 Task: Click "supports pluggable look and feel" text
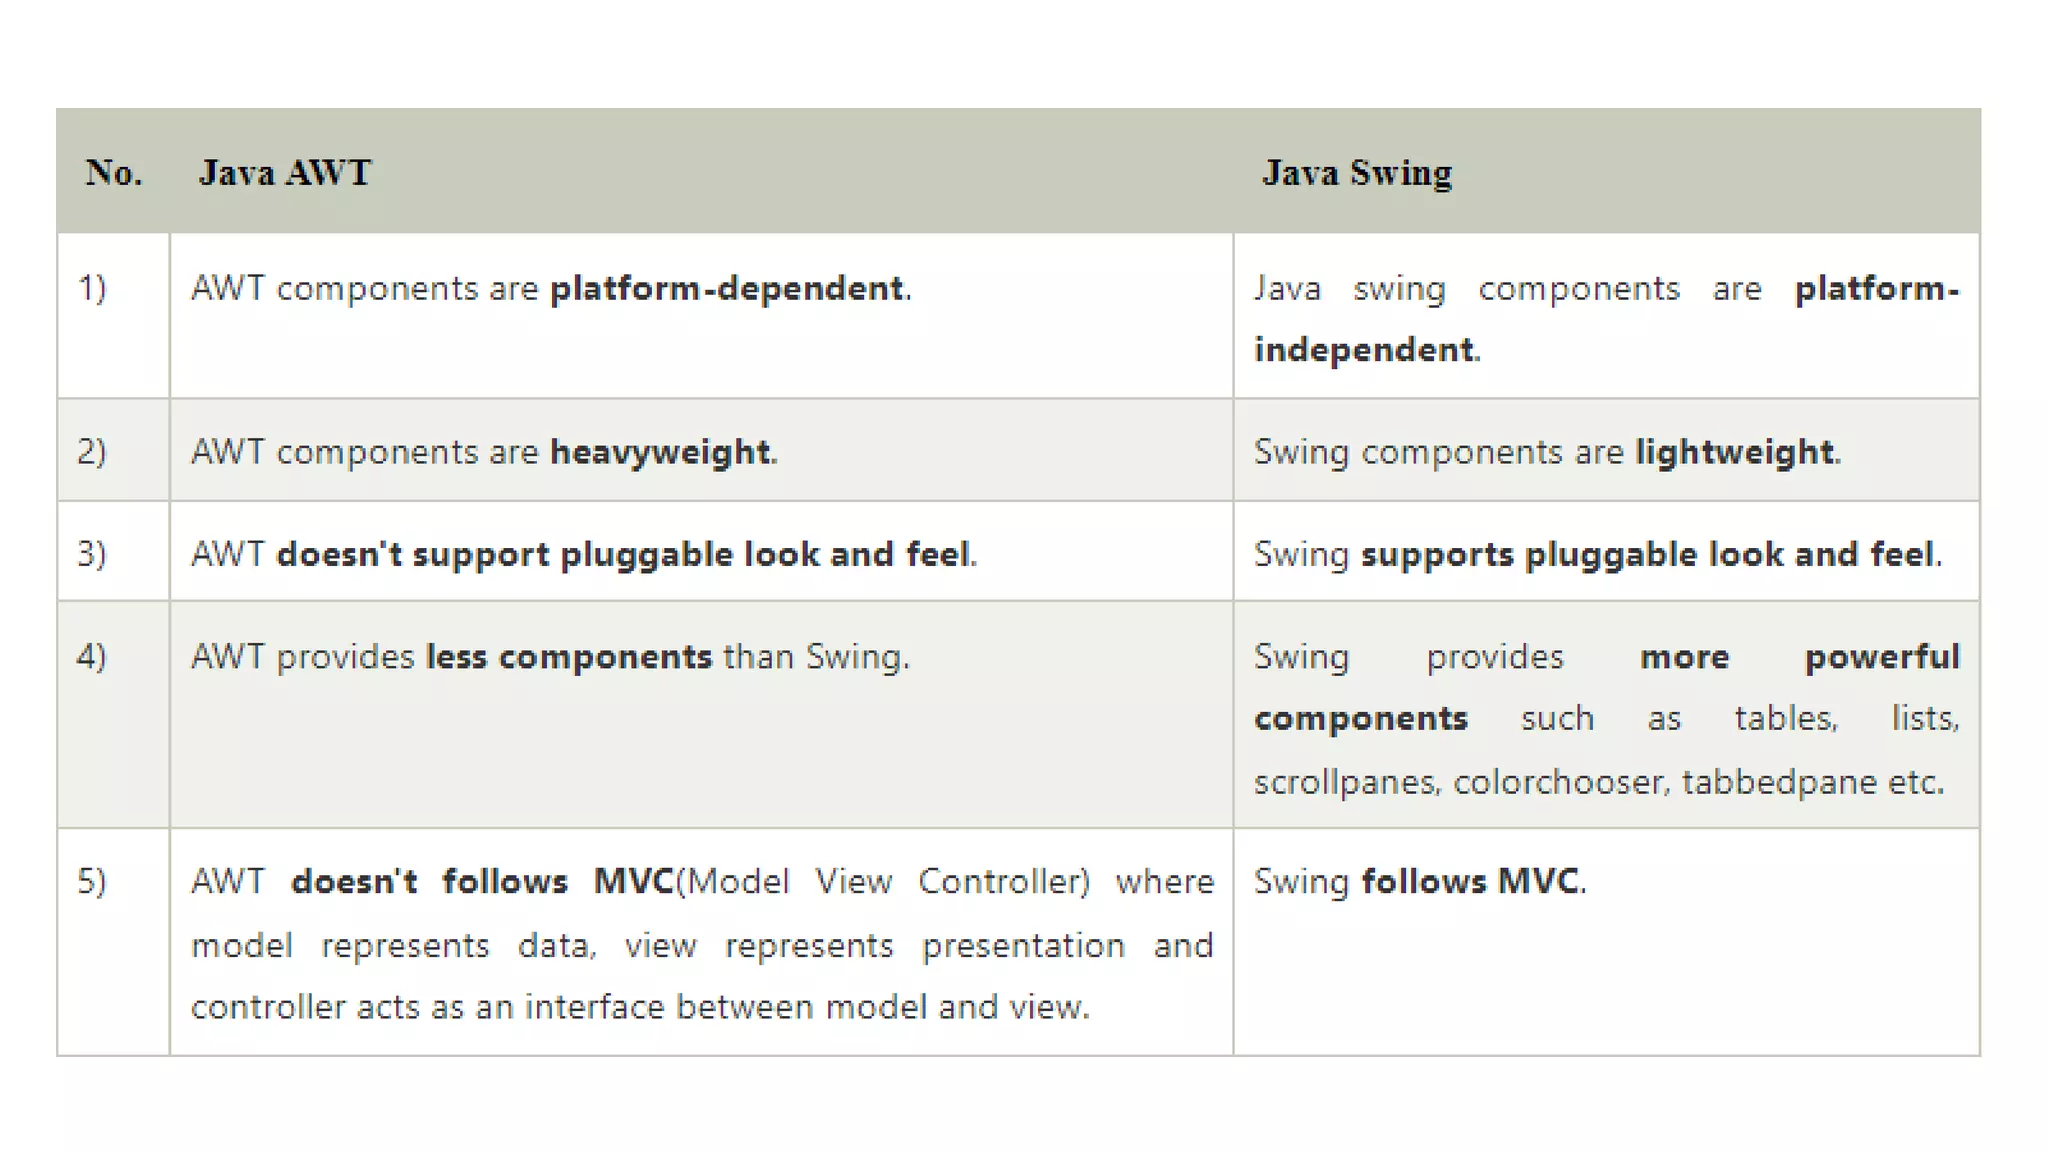point(1648,554)
